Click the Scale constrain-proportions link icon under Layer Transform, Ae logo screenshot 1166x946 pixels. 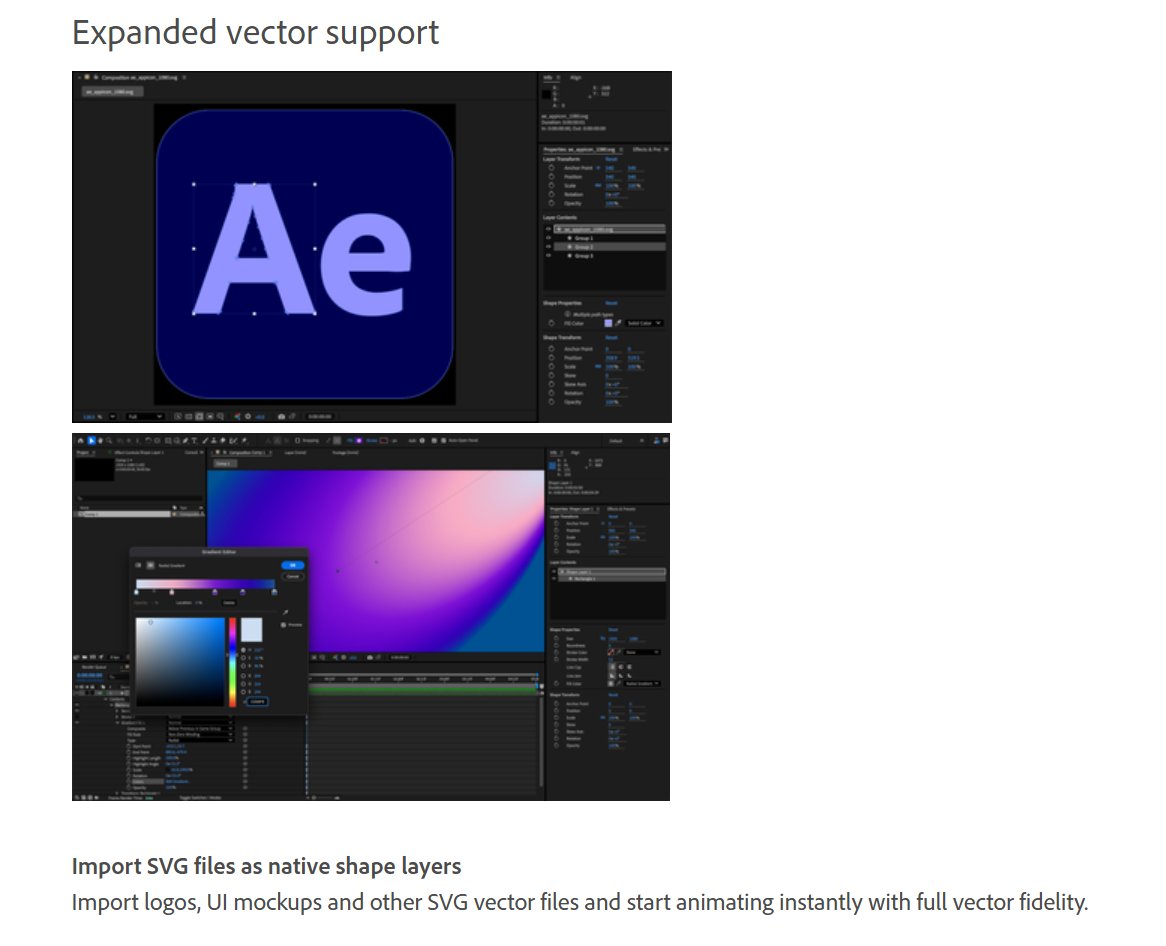coord(598,186)
